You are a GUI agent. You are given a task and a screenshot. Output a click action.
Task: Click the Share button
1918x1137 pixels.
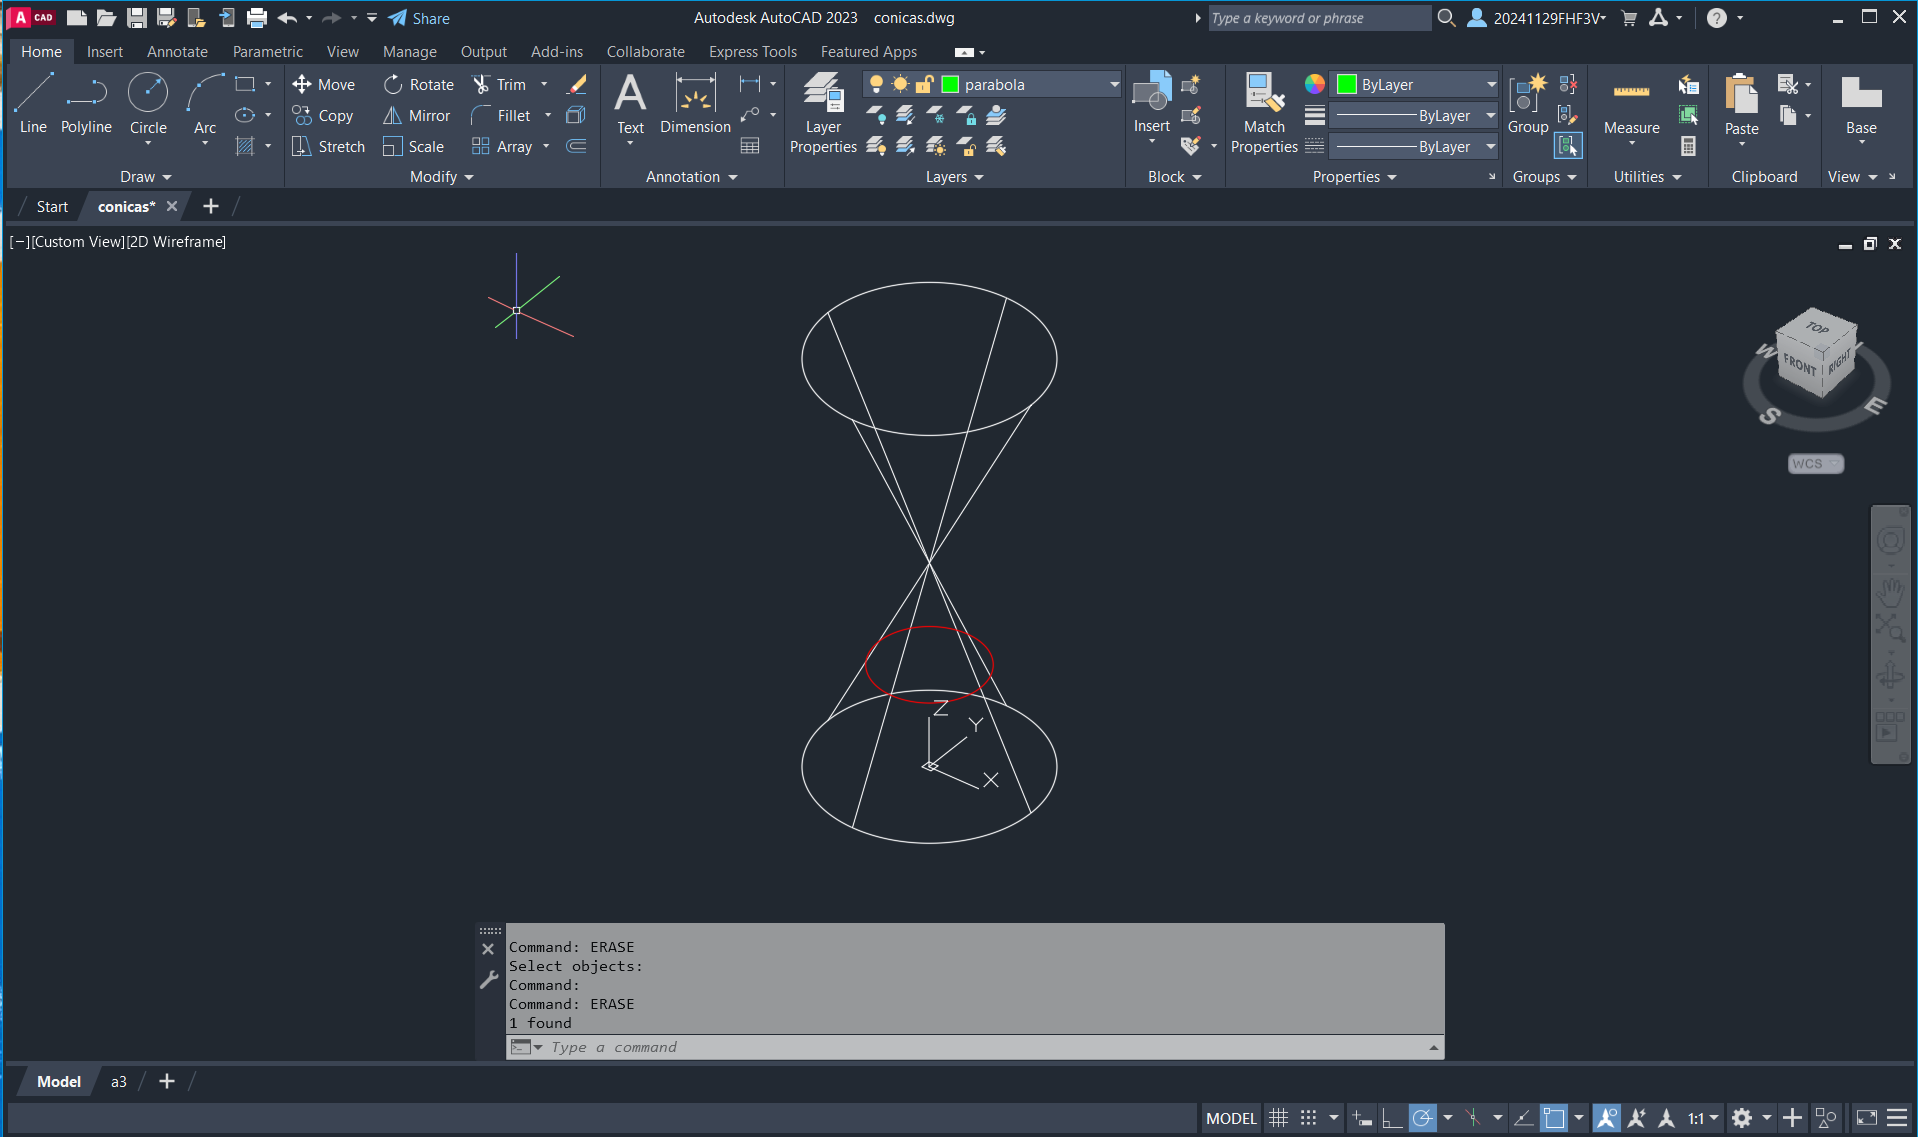(x=420, y=18)
